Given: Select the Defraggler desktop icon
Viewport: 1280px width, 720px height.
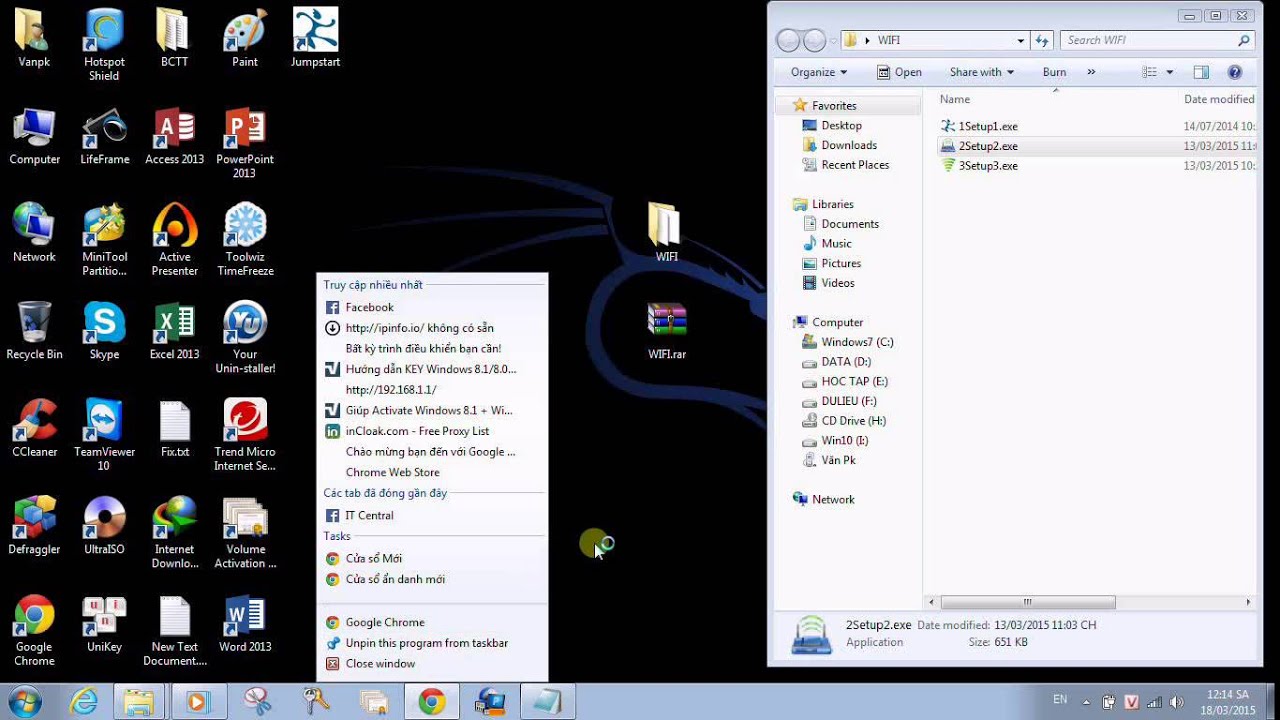Looking at the screenshot, I should pos(34,526).
